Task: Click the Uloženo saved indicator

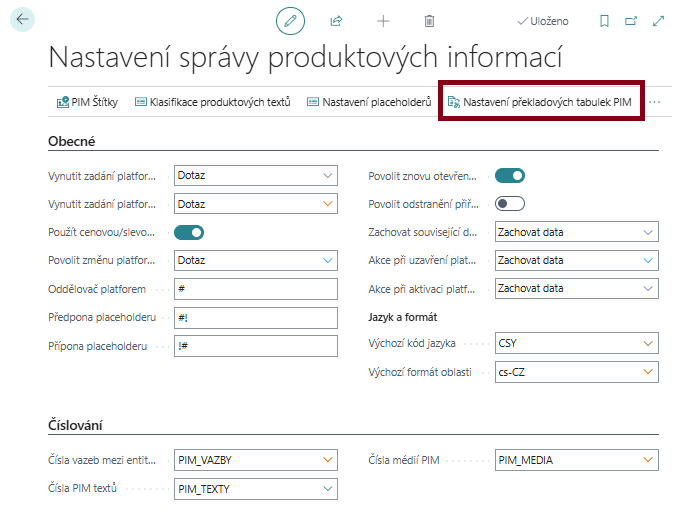Action: tap(543, 21)
